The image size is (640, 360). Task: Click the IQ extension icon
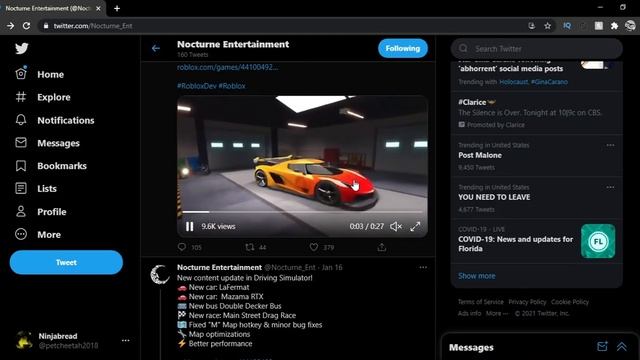567,26
